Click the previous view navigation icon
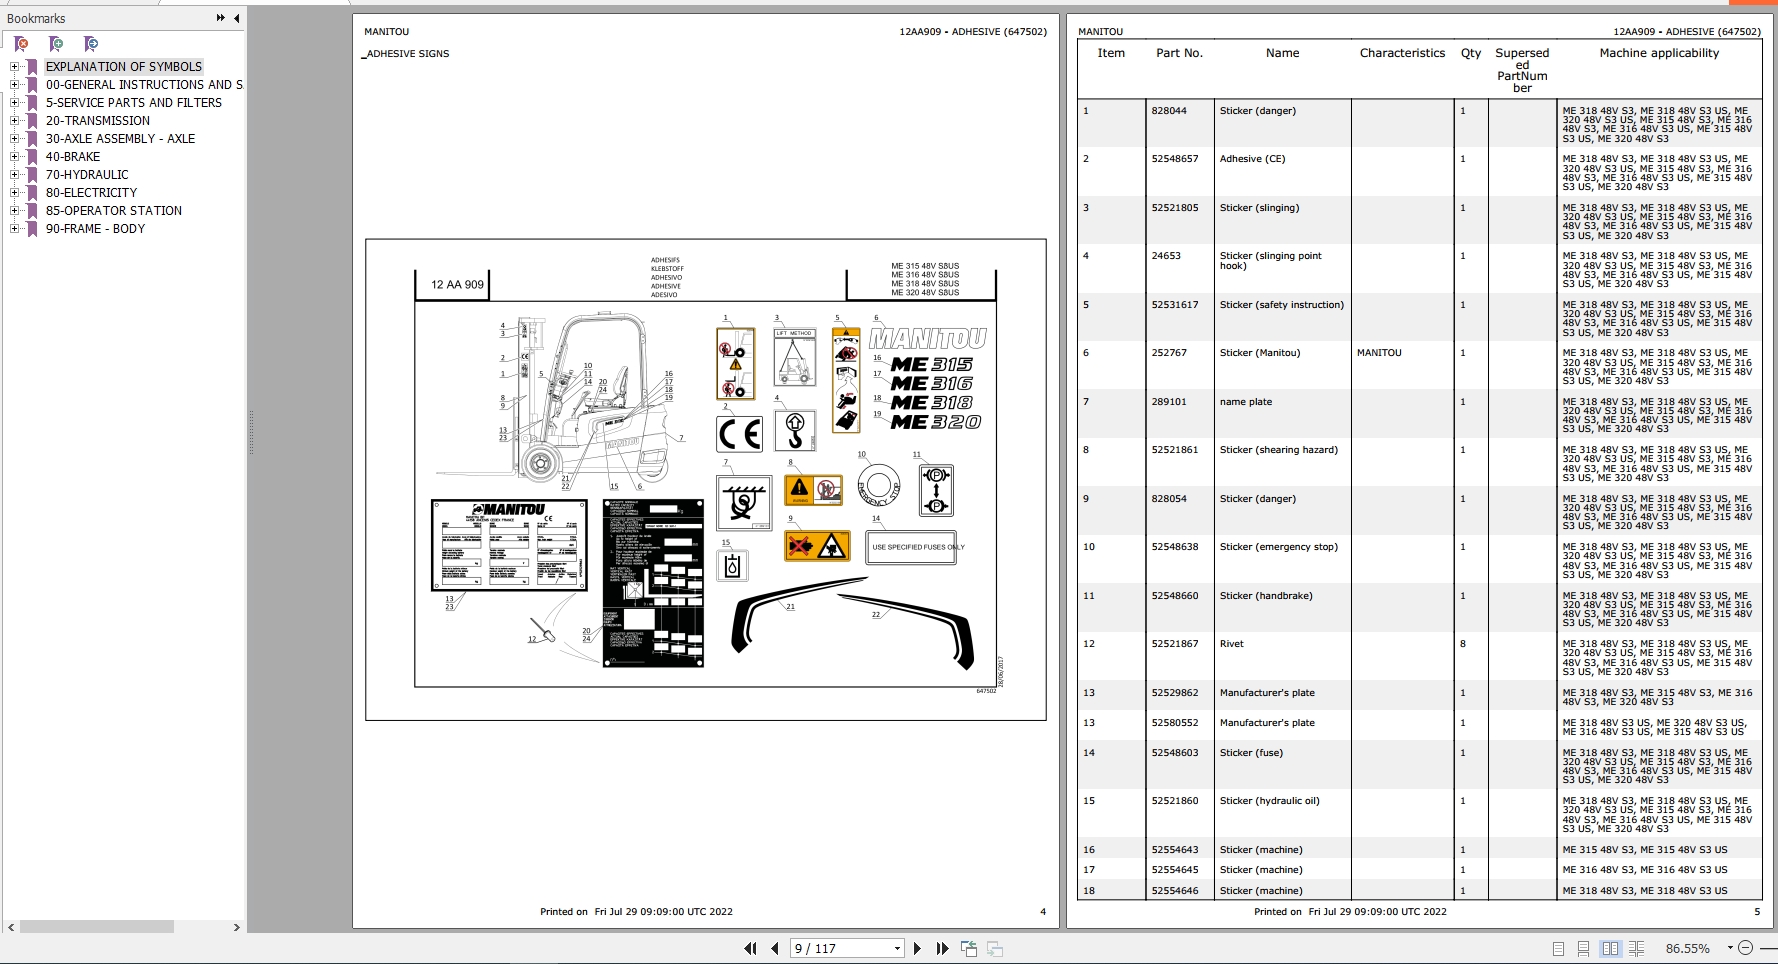 pyautogui.click(x=969, y=948)
